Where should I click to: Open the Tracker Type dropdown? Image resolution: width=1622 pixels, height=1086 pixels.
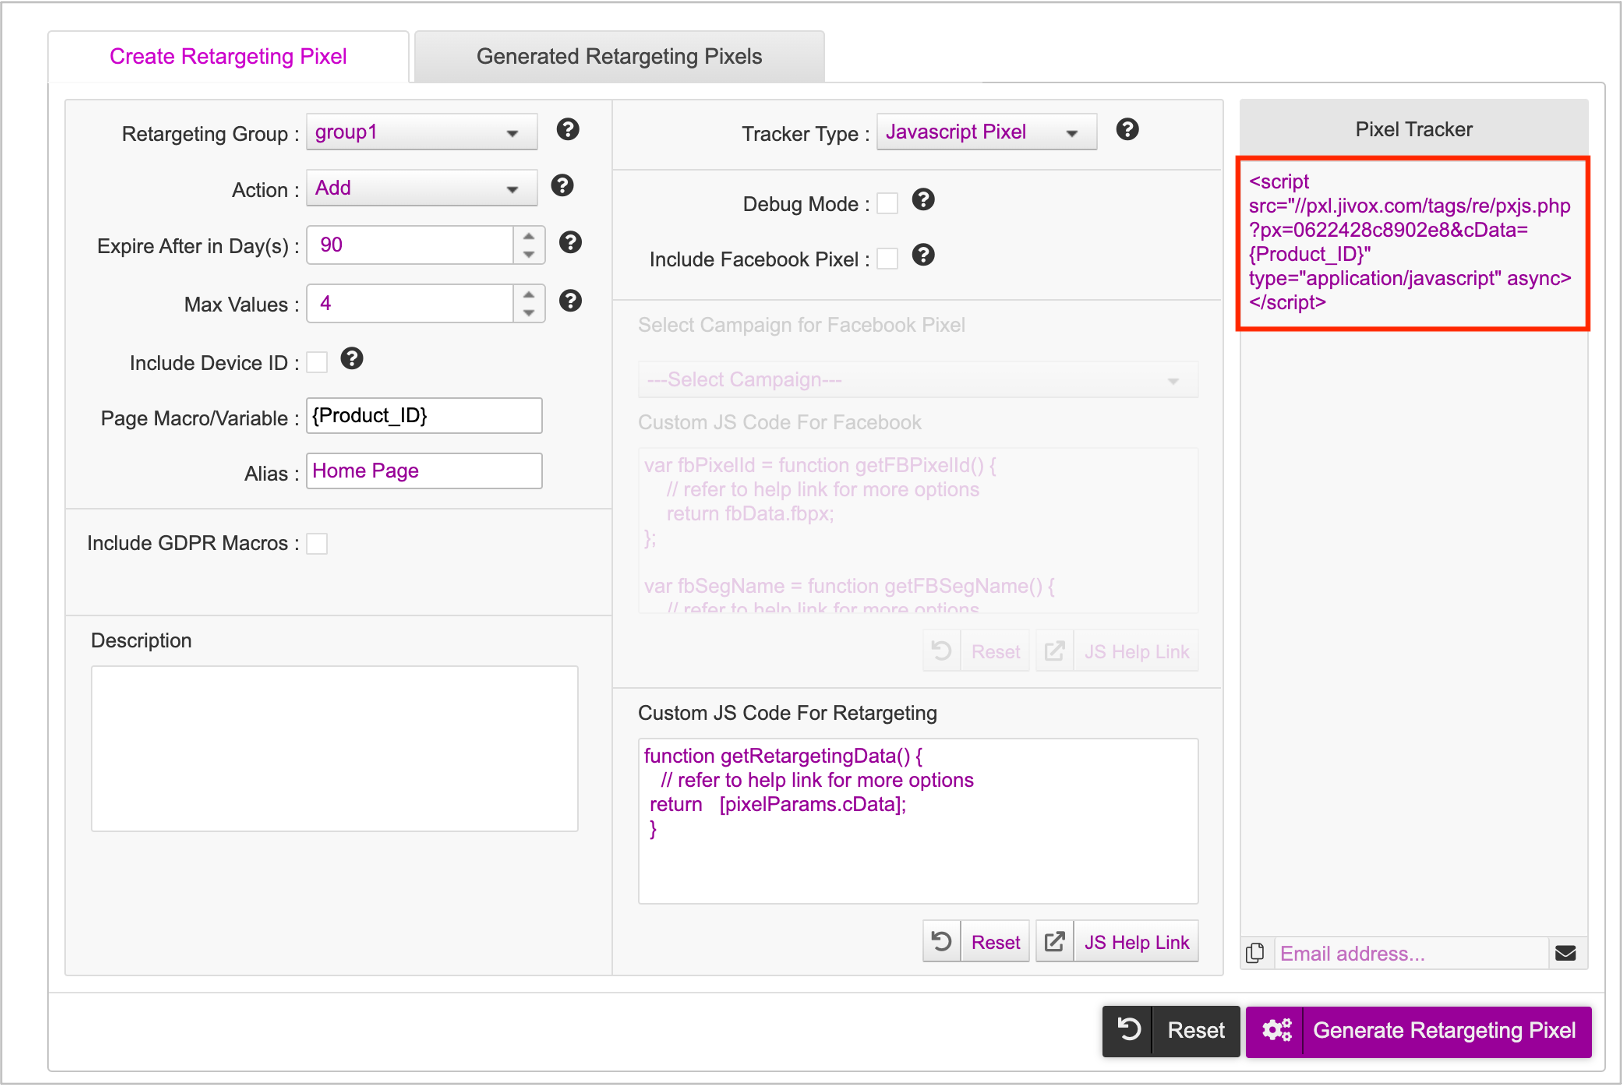tap(987, 132)
